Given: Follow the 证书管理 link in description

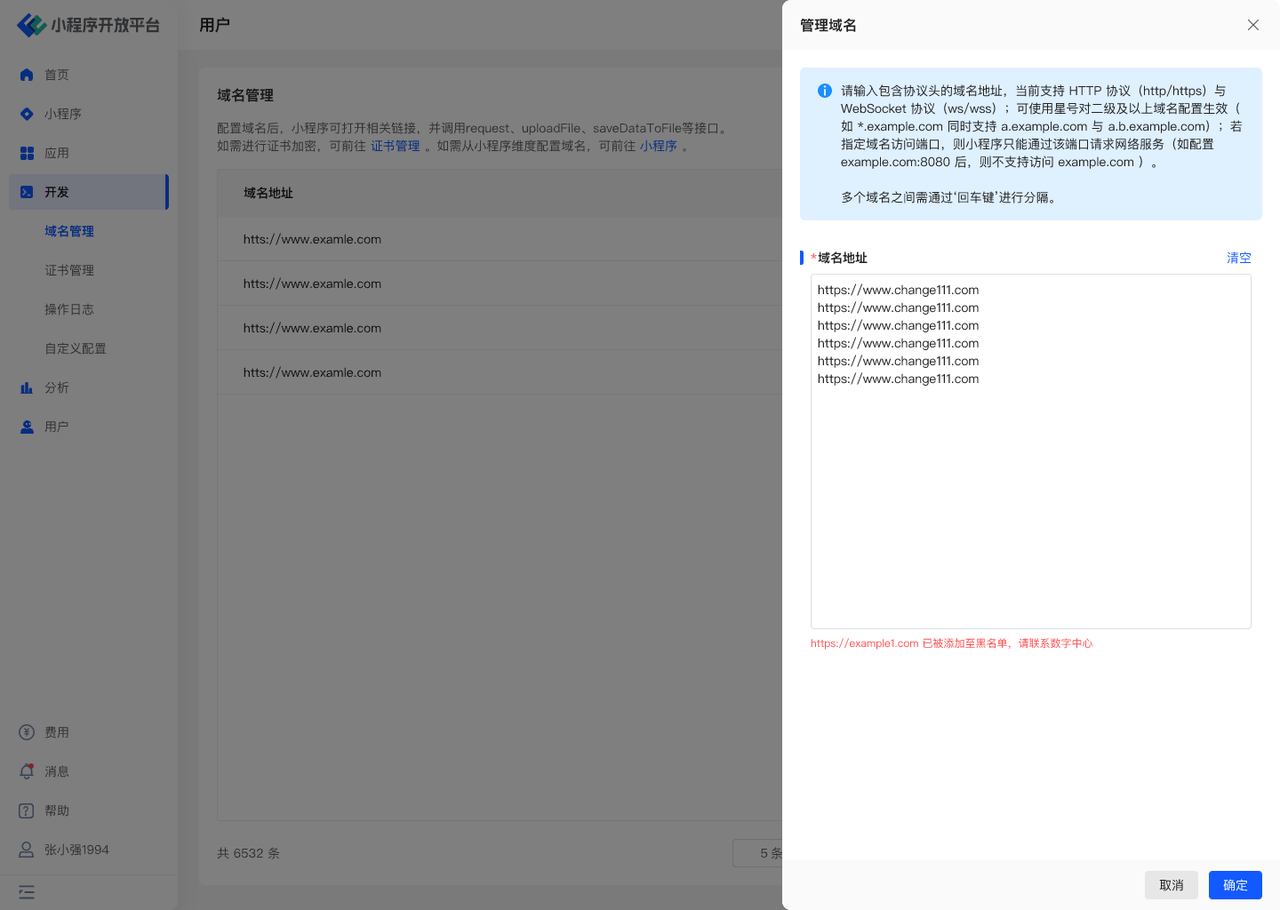Looking at the screenshot, I should [395, 146].
